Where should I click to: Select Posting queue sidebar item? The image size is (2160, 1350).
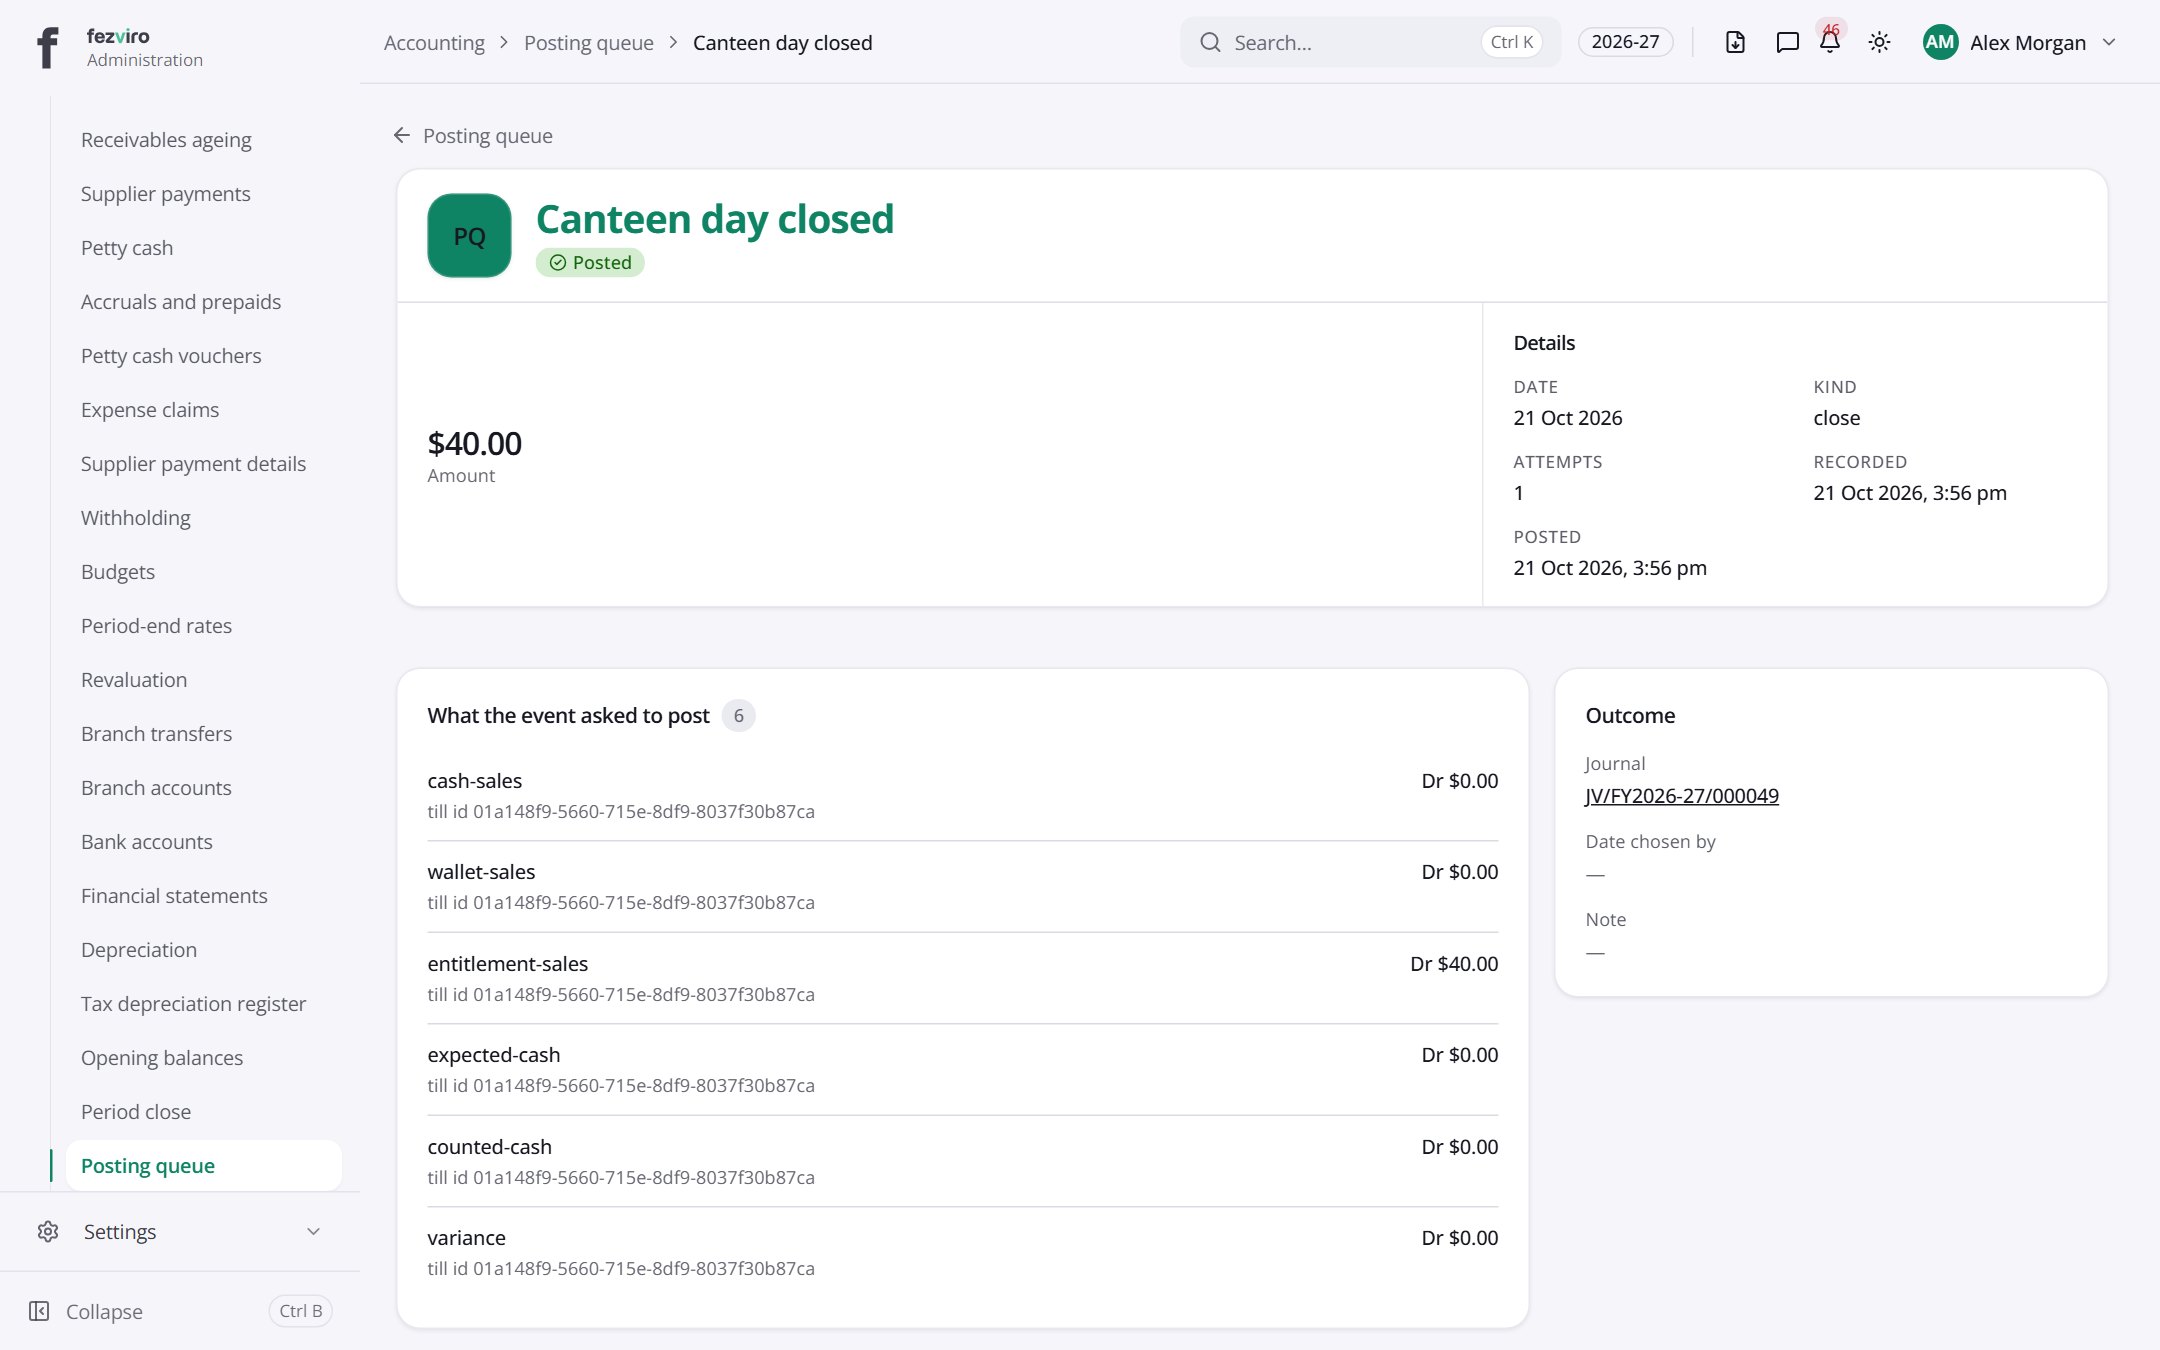tap(203, 1165)
